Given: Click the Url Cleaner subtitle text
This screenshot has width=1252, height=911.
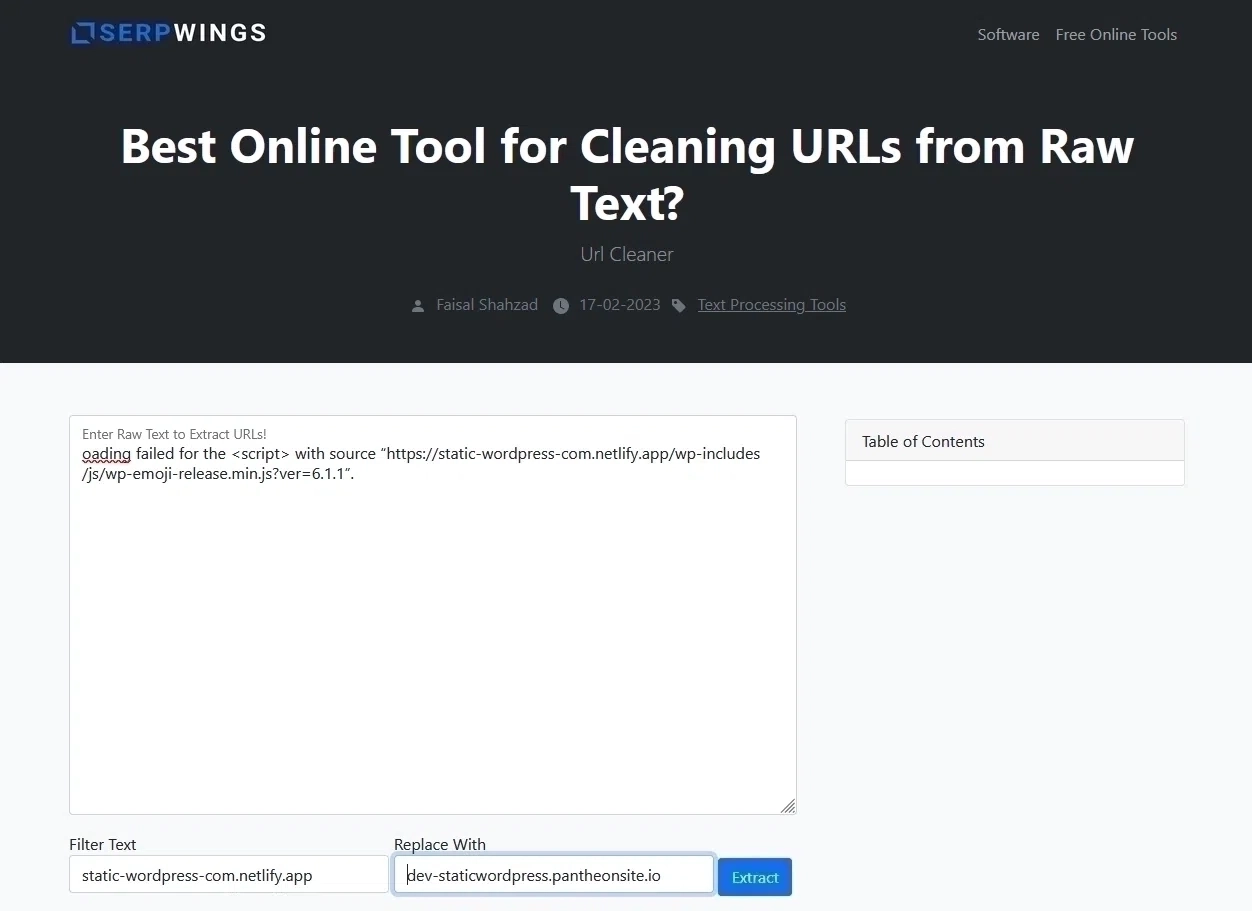Looking at the screenshot, I should point(626,254).
